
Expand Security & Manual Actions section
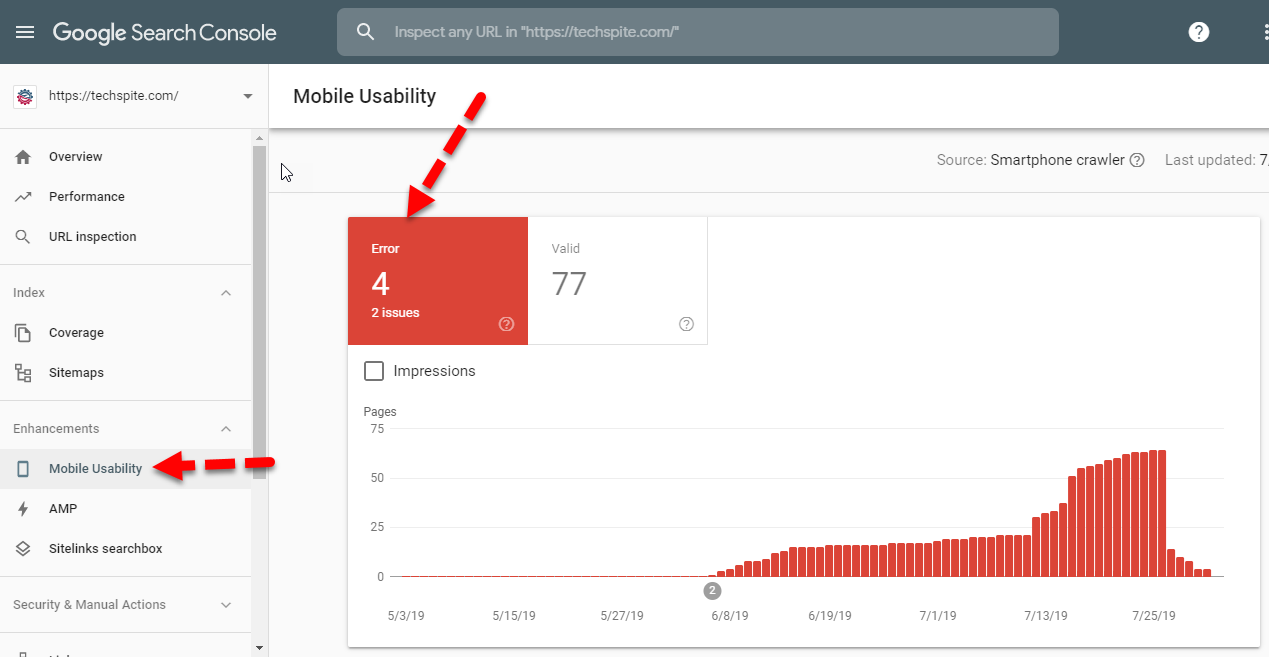[x=226, y=605]
